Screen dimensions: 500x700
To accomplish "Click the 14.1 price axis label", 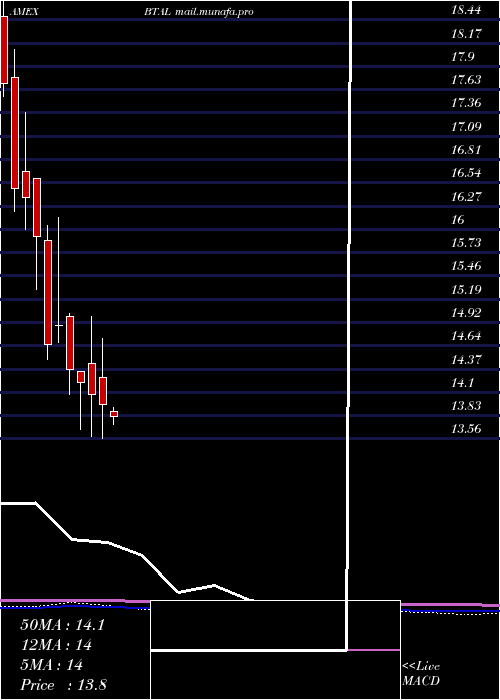I will click(x=462, y=383).
